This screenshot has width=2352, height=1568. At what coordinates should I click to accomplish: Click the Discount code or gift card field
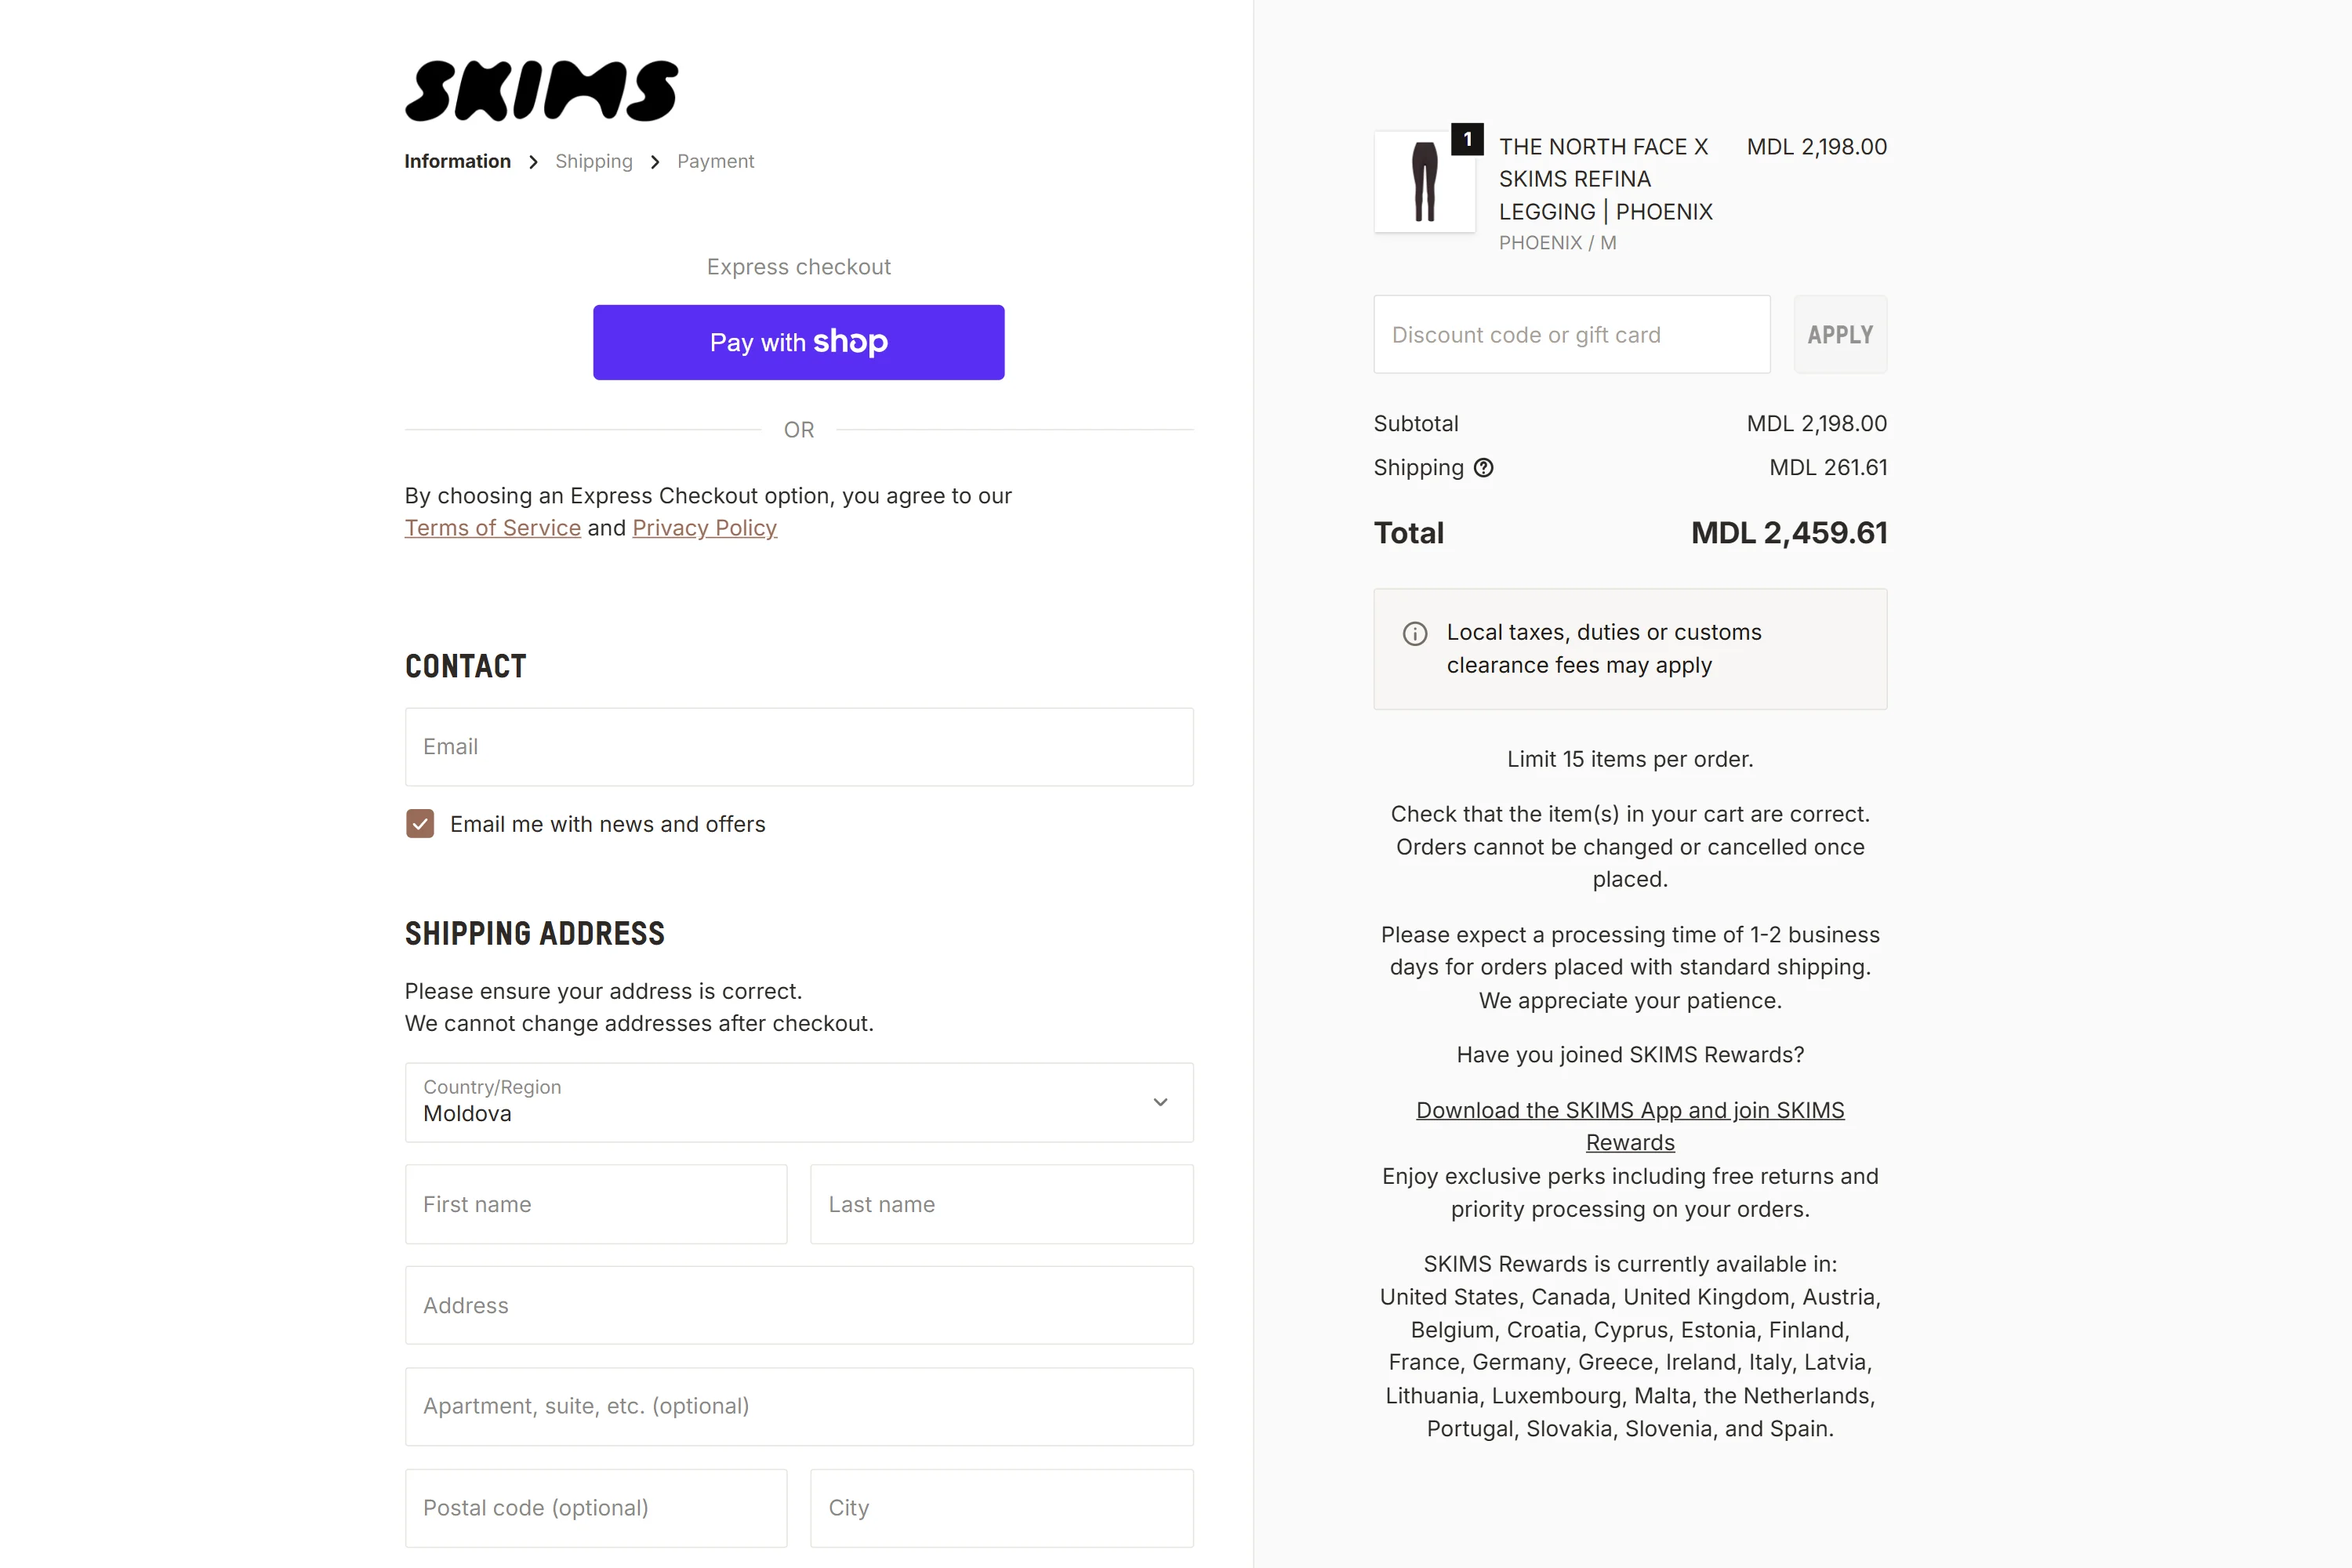[x=1571, y=335]
